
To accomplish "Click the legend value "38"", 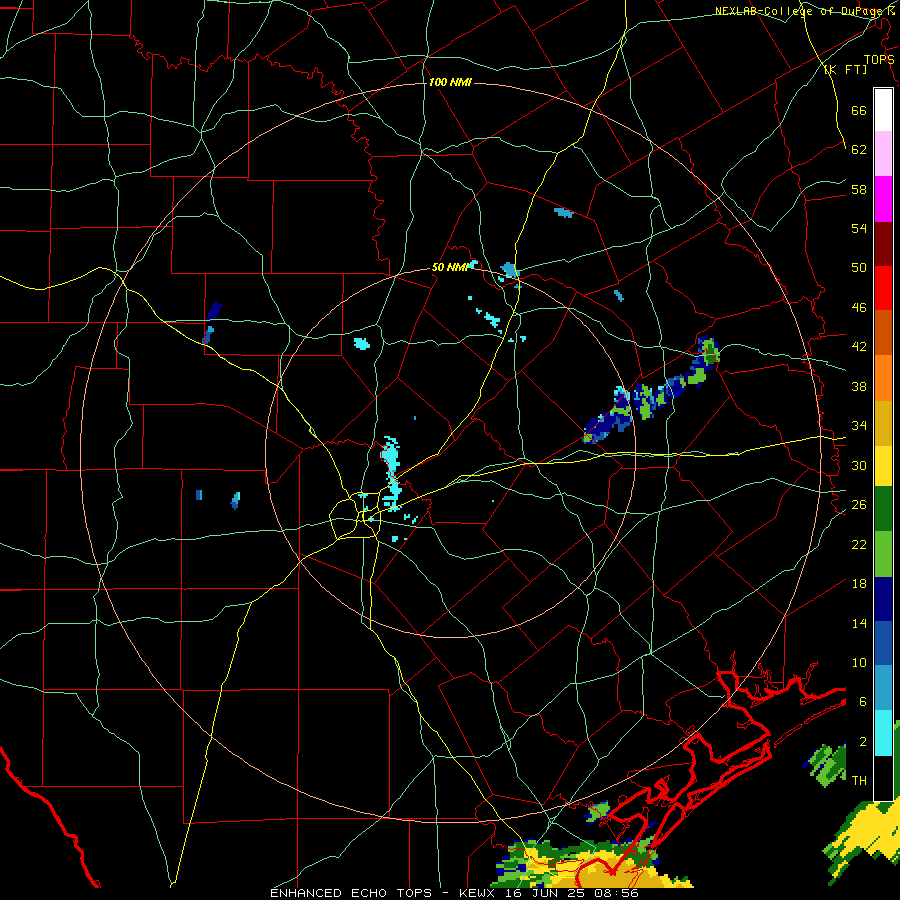I will [859, 386].
